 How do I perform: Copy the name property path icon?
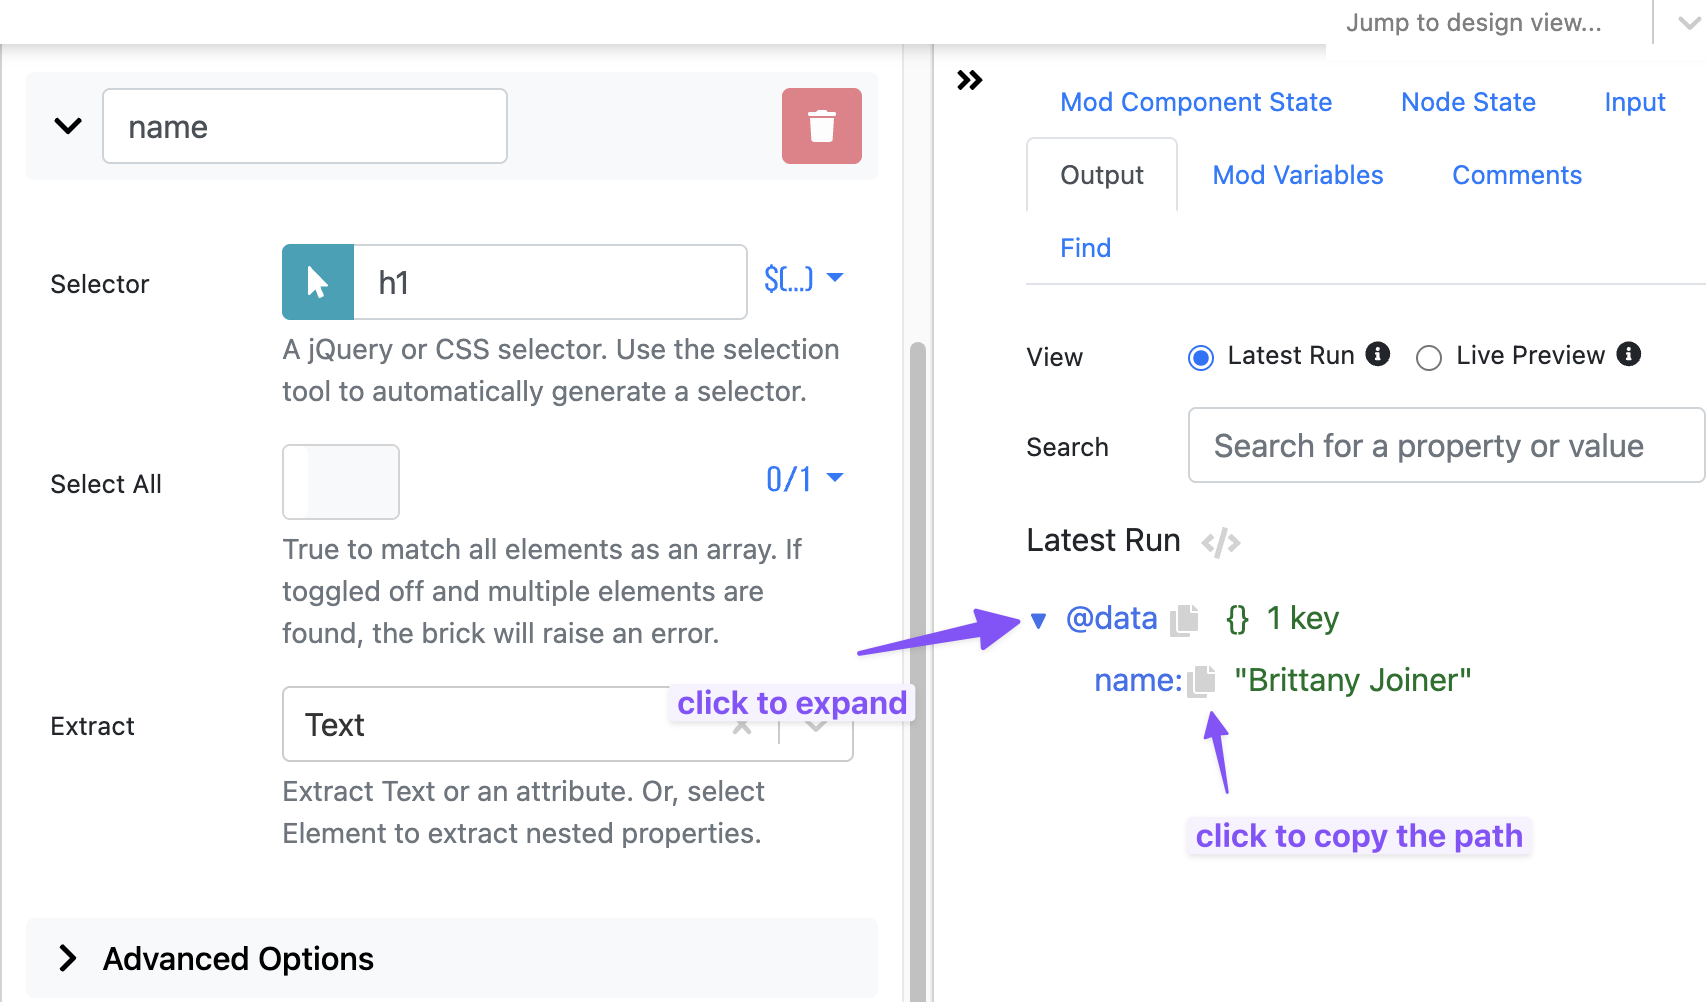click(x=1202, y=681)
